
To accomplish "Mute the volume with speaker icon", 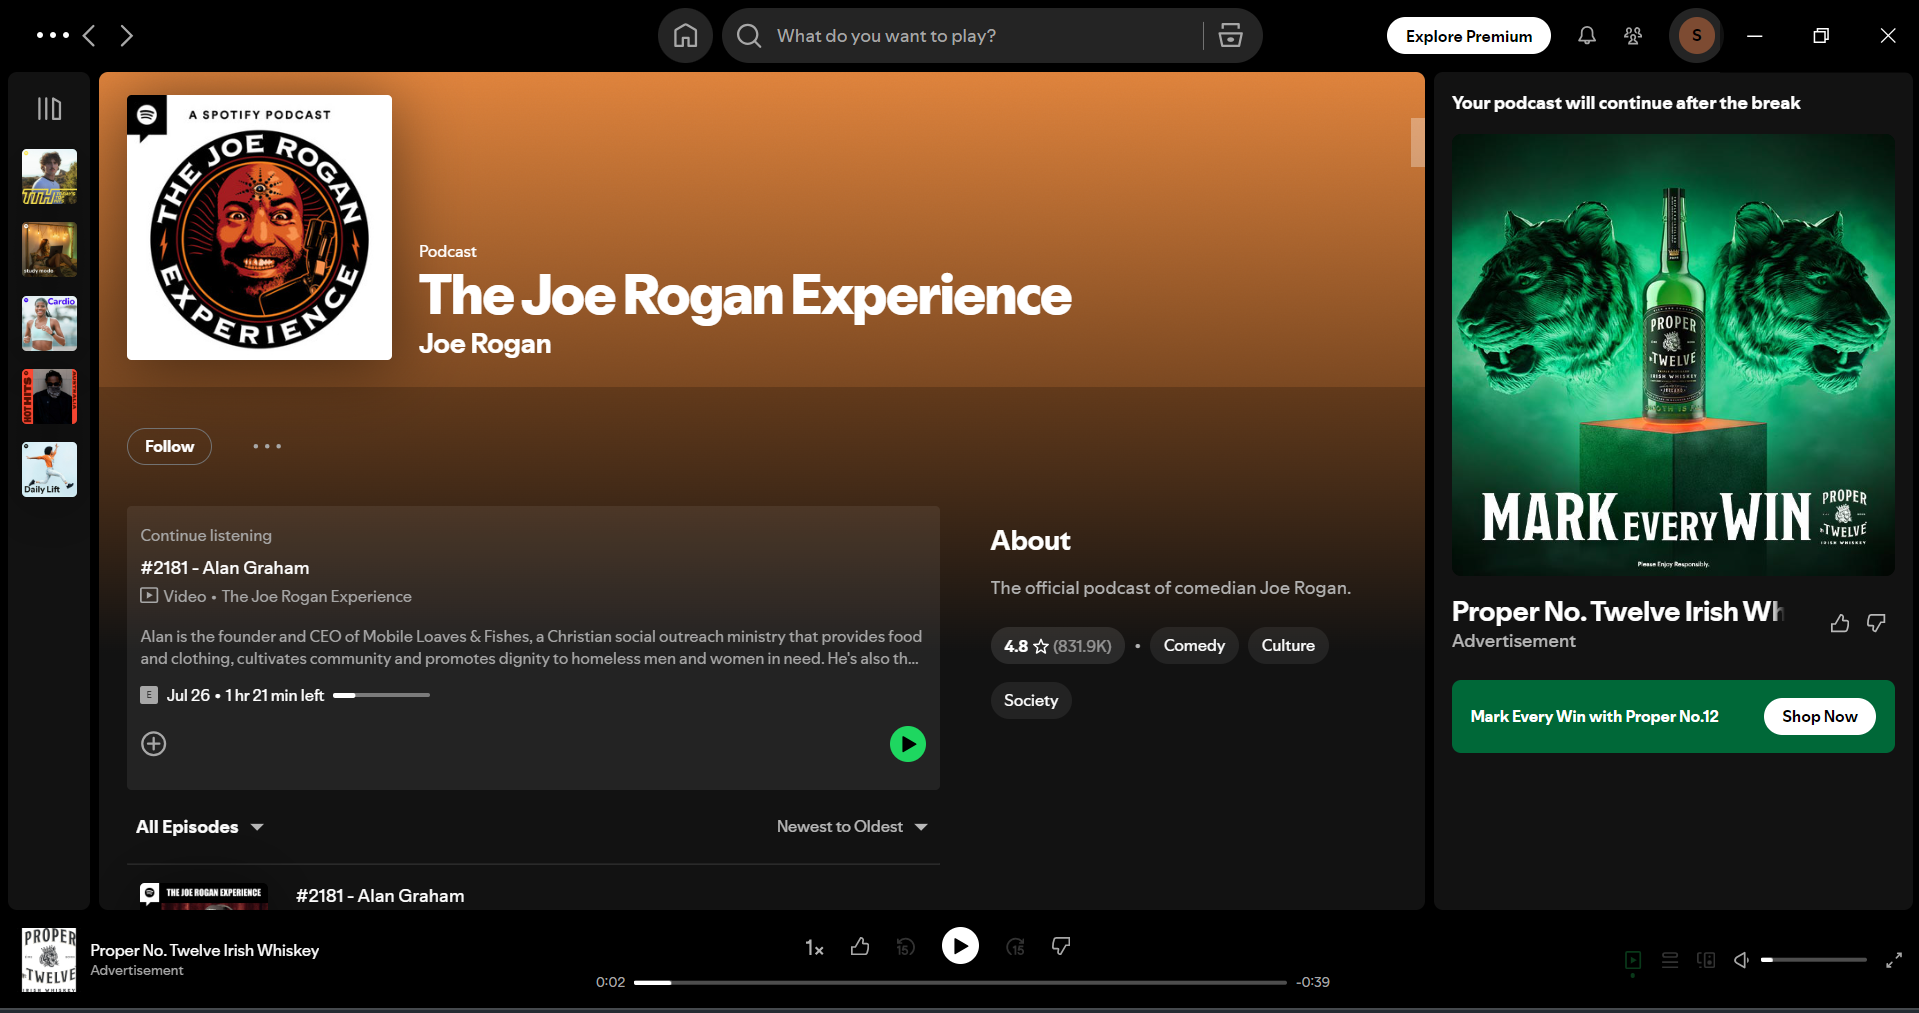I will click(1741, 960).
